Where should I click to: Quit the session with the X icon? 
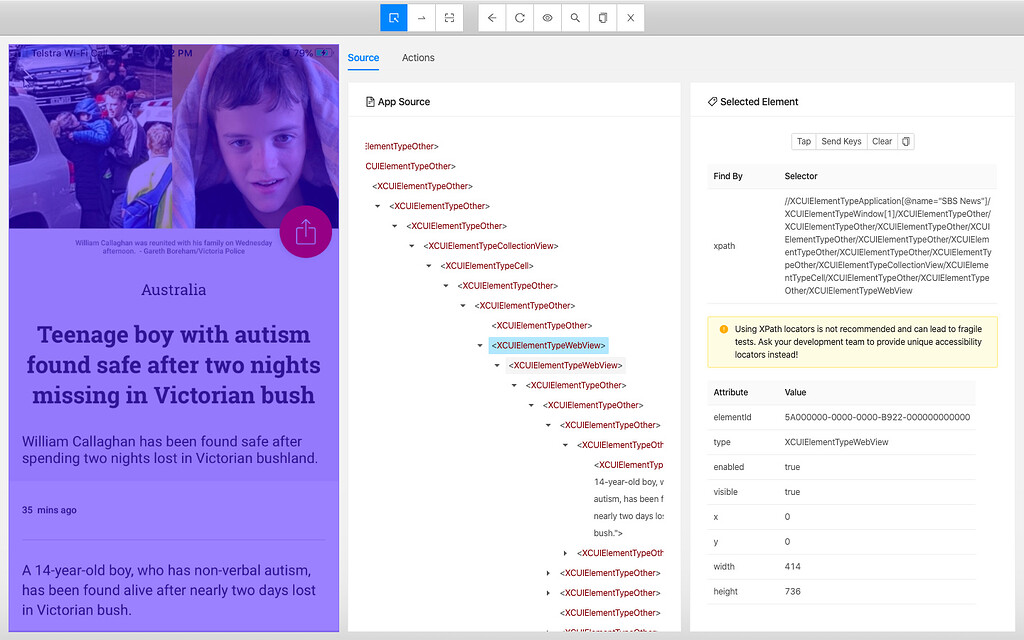point(631,17)
